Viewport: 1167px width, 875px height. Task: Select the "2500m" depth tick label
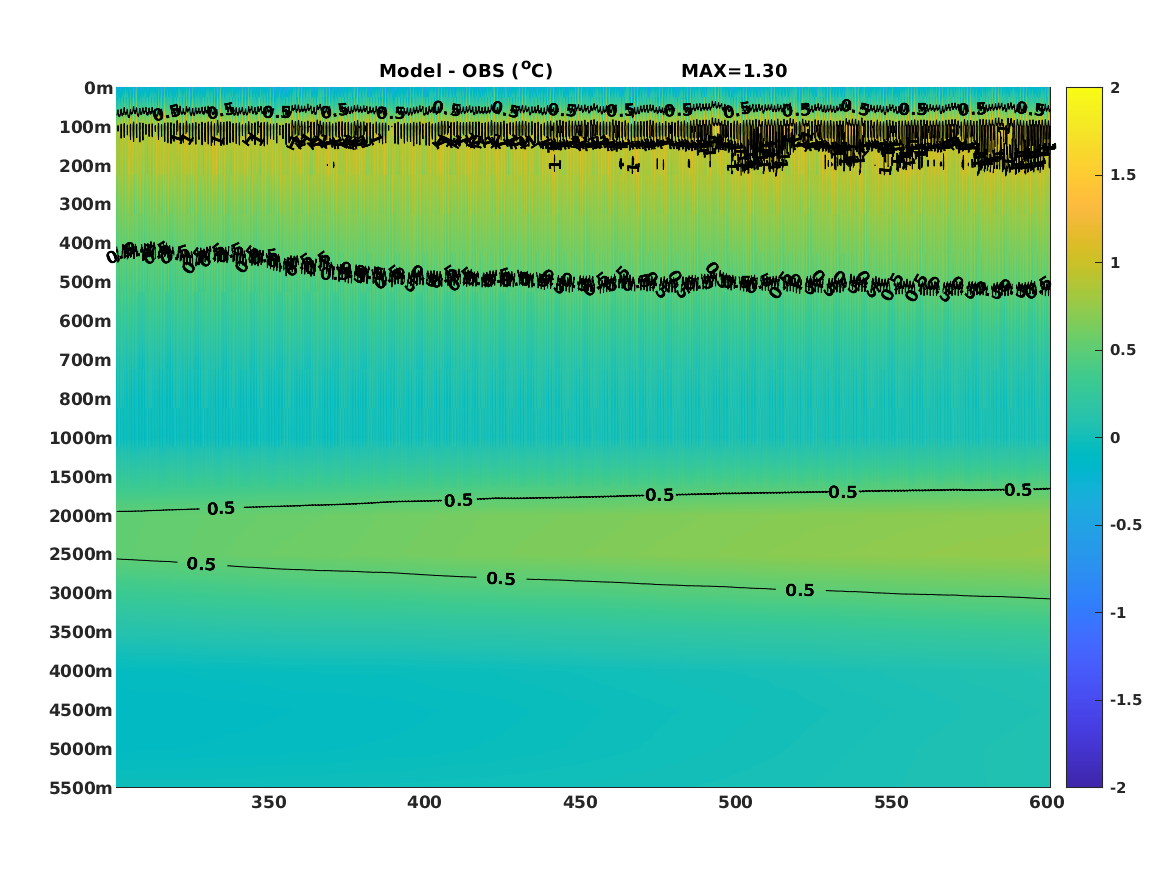click(x=81, y=554)
